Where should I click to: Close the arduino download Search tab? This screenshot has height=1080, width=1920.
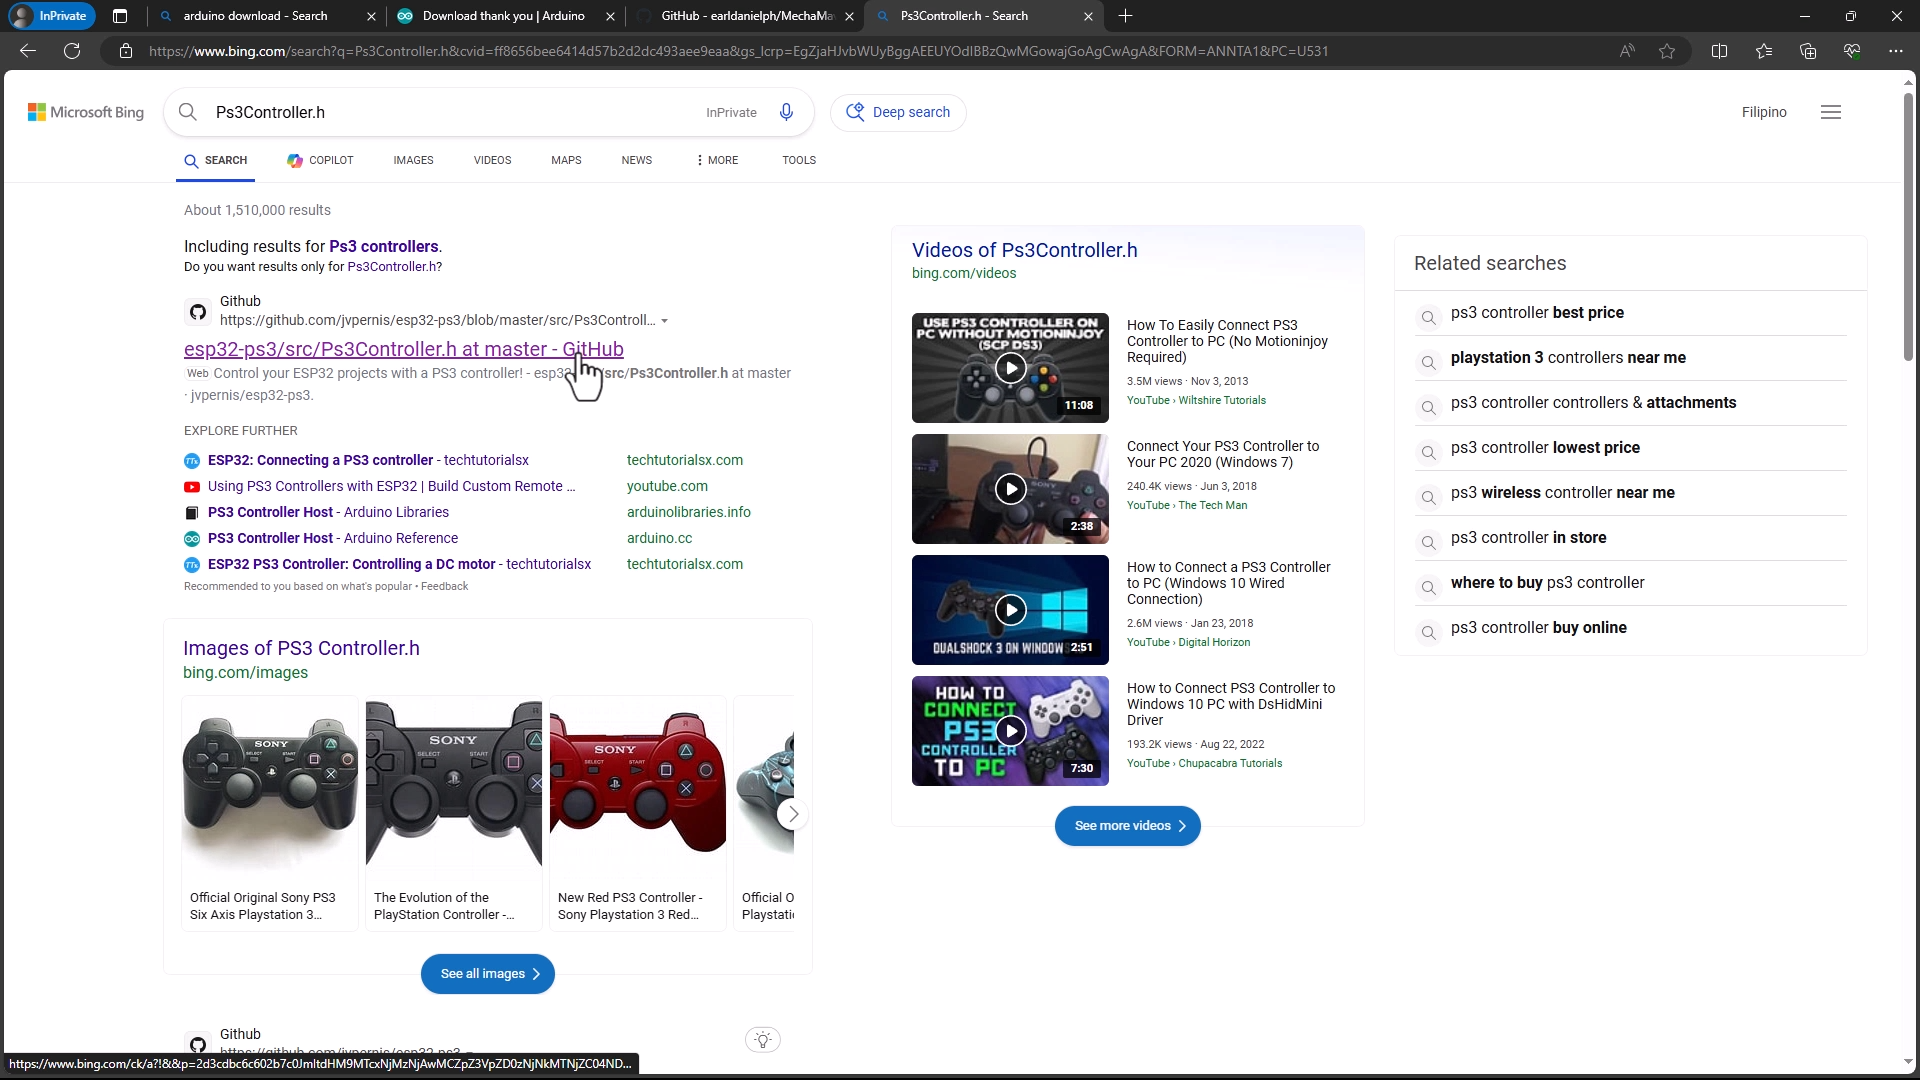click(x=371, y=16)
